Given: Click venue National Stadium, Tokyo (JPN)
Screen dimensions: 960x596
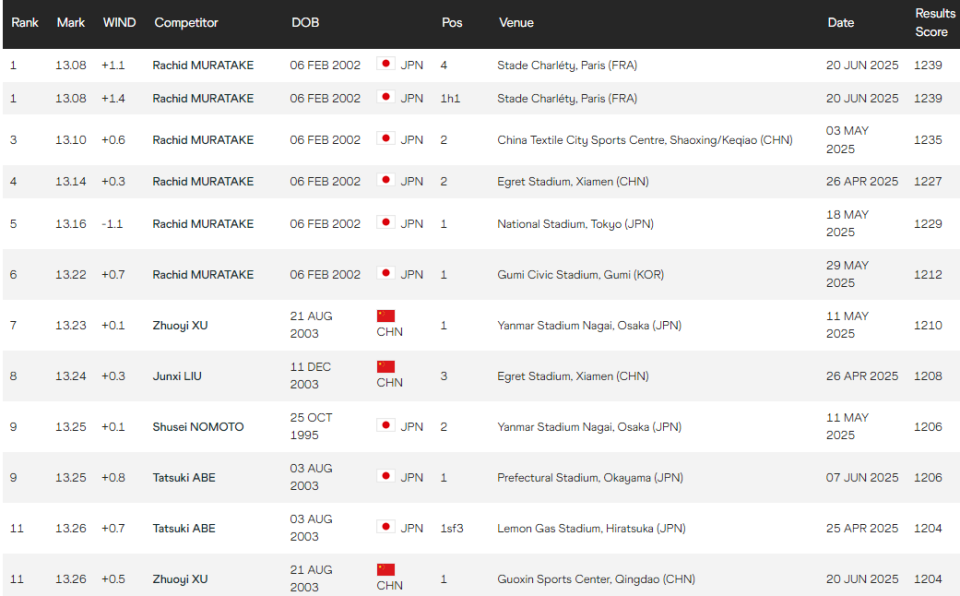Looking at the screenshot, I should click(576, 224).
